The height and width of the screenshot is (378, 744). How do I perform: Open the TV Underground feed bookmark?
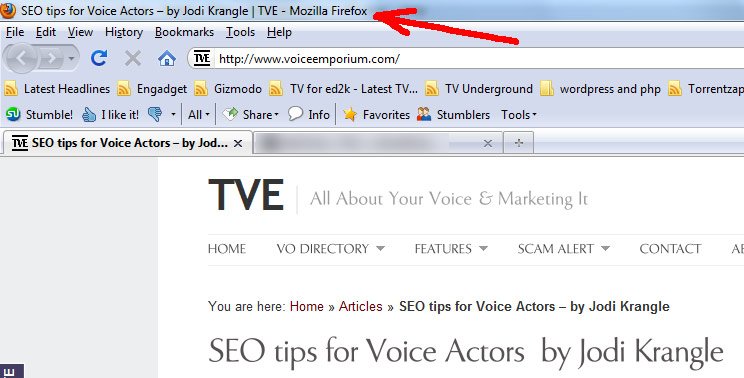click(x=478, y=89)
